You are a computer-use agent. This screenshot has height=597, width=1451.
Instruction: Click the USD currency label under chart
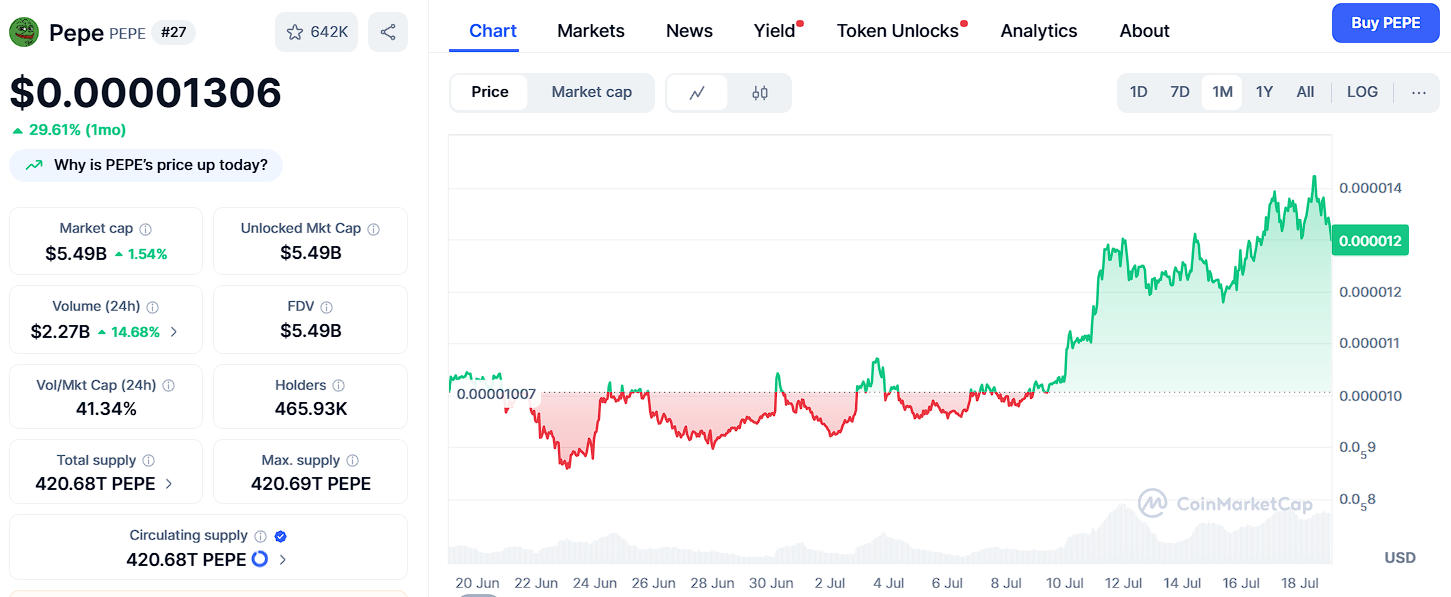[x=1400, y=557]
